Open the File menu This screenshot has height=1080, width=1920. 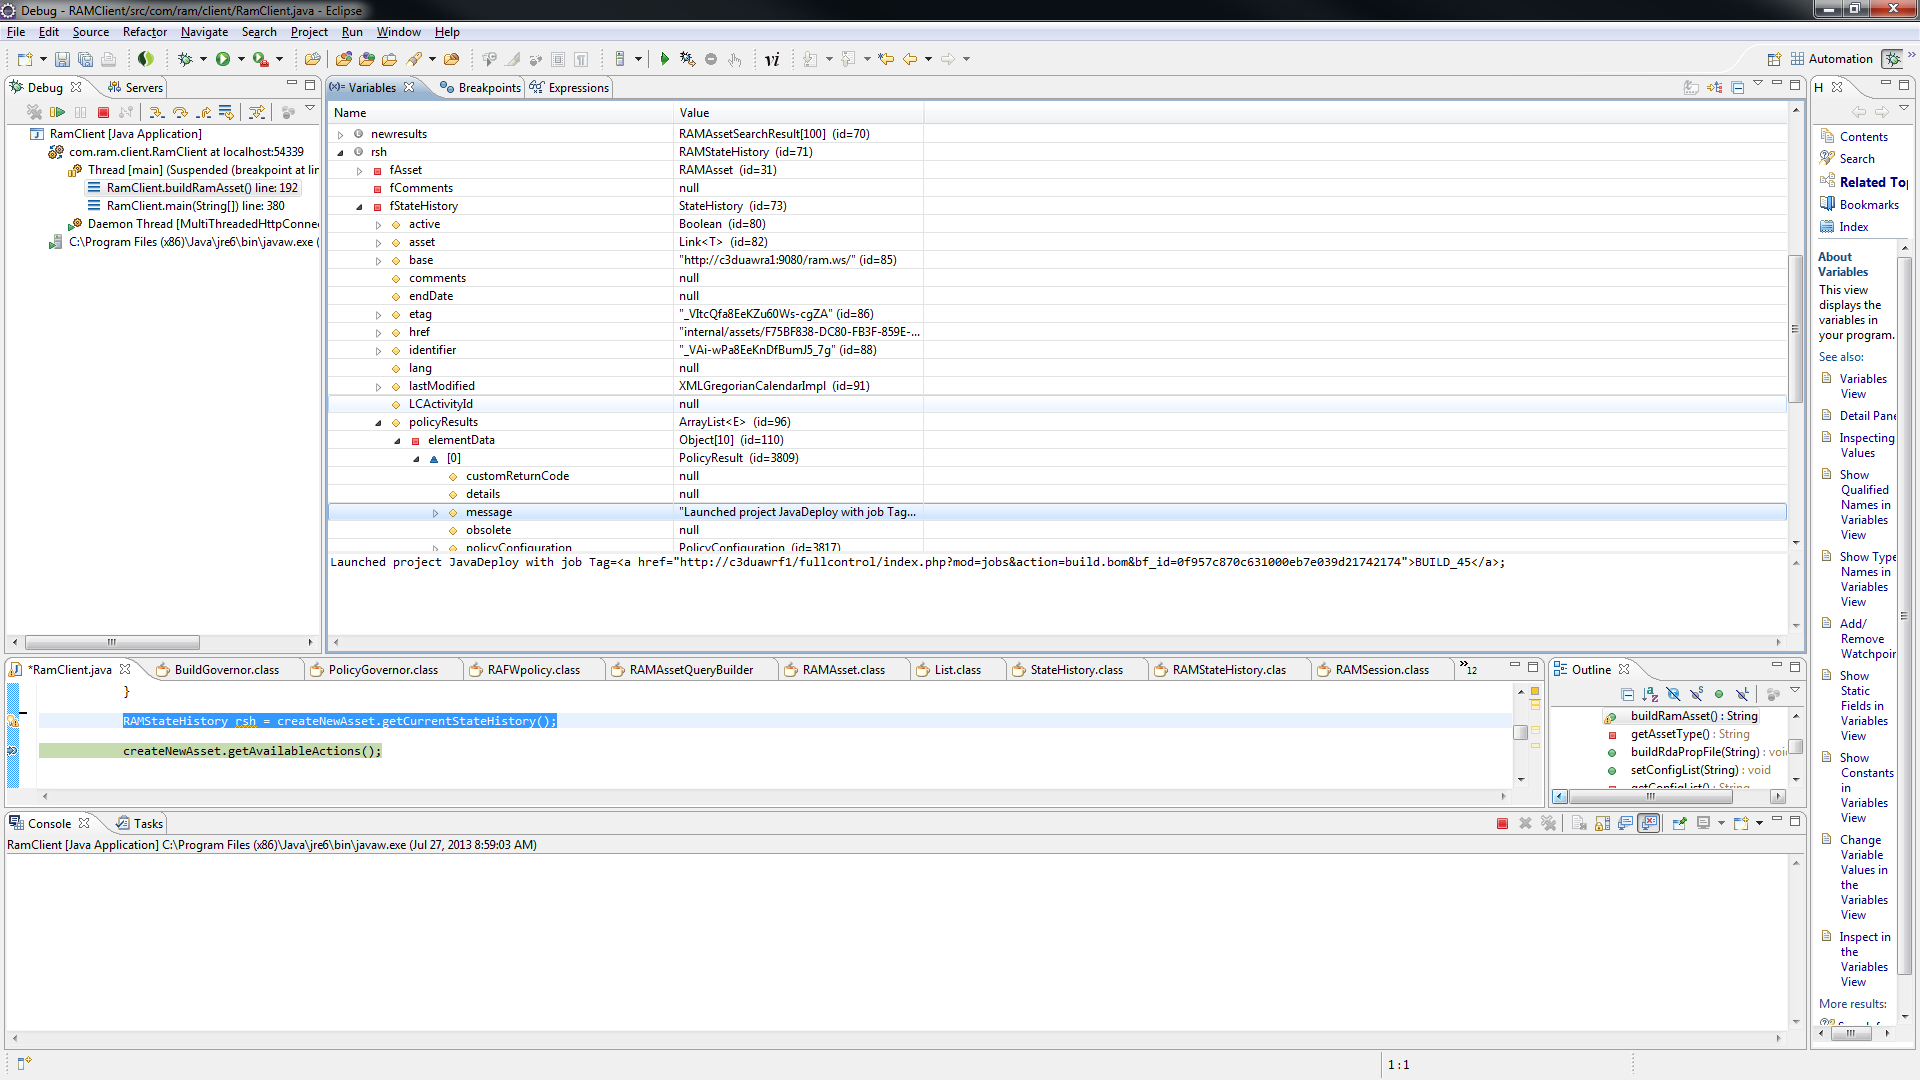16,32
